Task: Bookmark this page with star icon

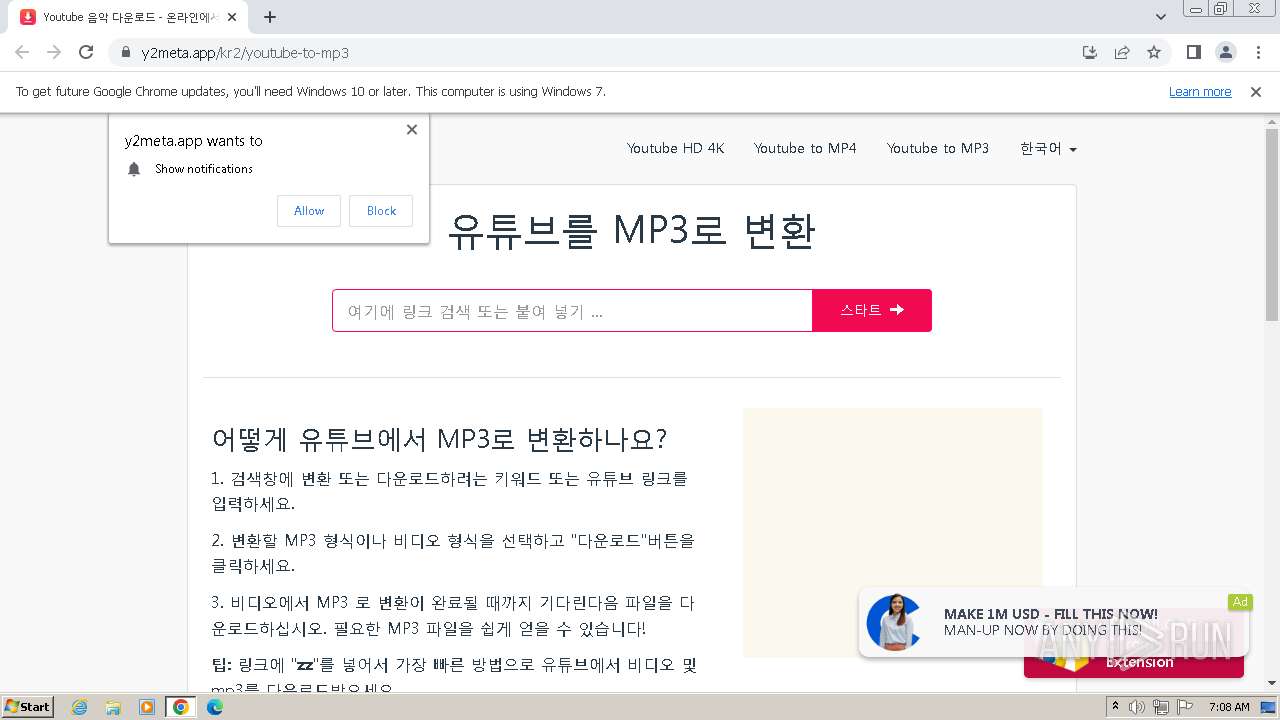Action: (x=1154, y=52)
